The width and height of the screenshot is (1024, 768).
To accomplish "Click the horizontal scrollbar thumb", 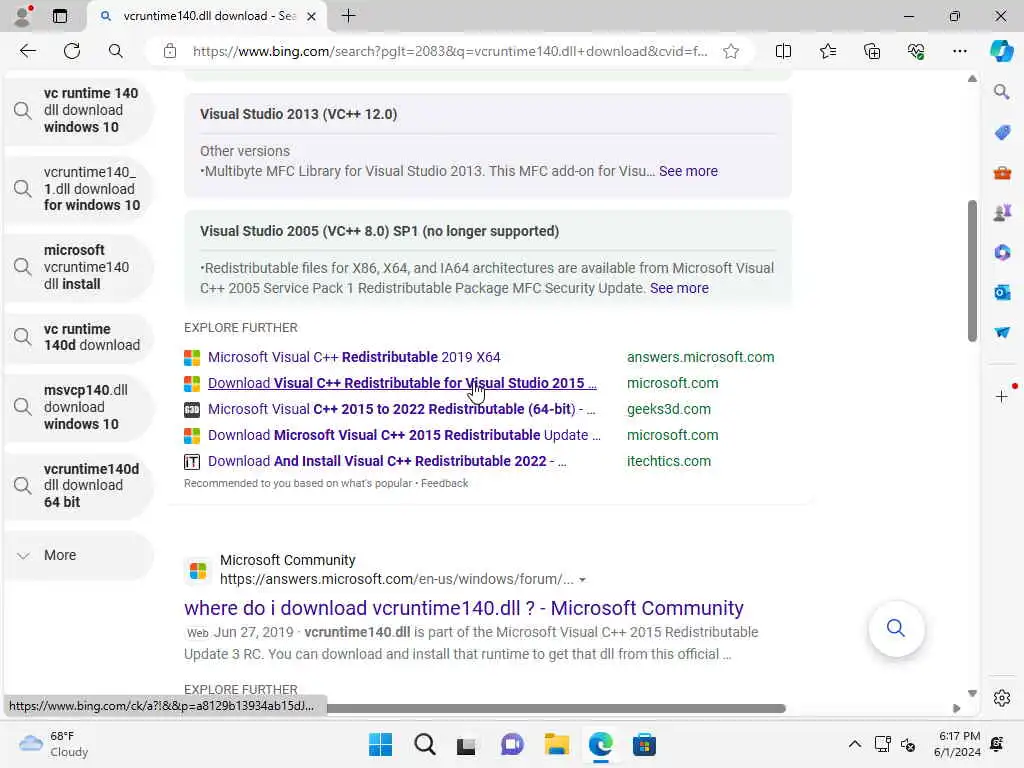I will (555, 709).
